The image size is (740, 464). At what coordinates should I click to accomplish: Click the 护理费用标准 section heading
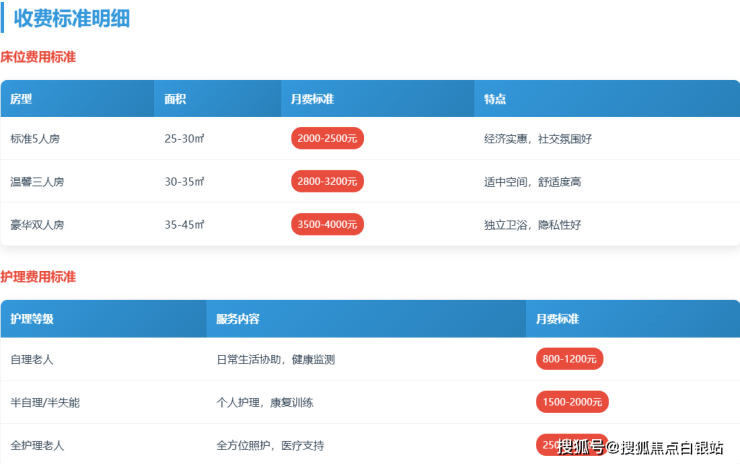click(38, 276)
